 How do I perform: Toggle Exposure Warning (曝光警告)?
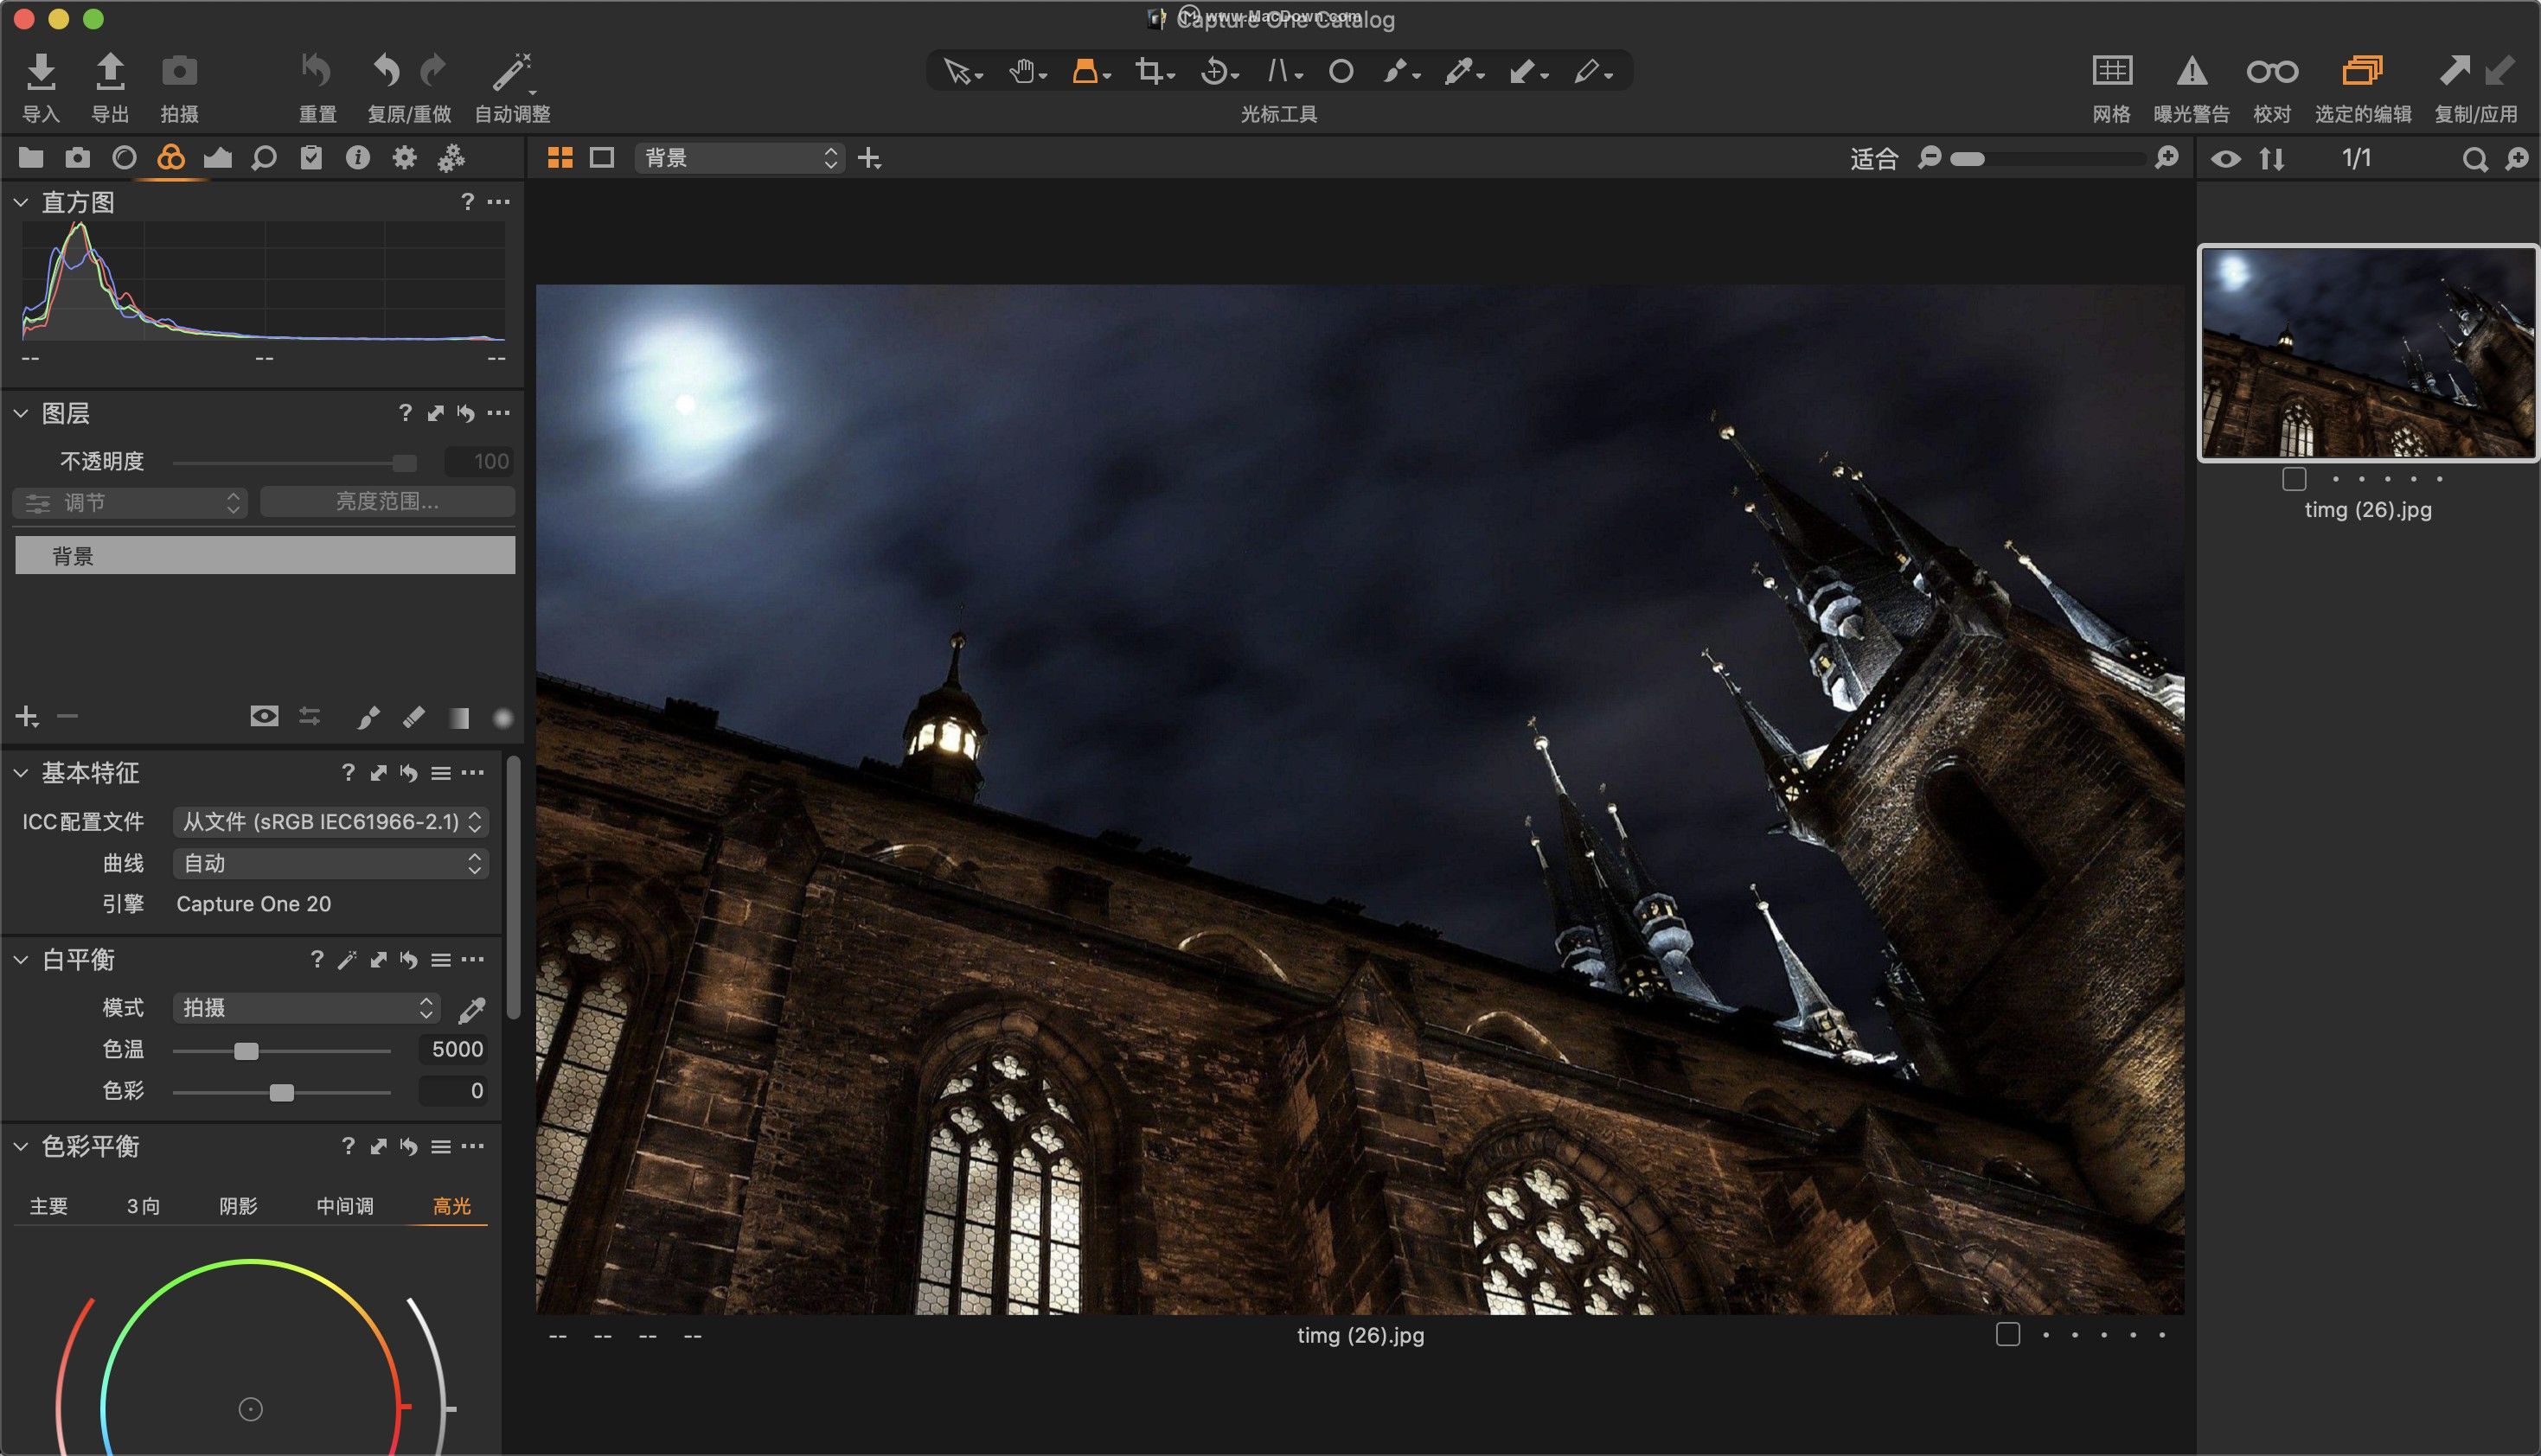(x=2191, y=71)
